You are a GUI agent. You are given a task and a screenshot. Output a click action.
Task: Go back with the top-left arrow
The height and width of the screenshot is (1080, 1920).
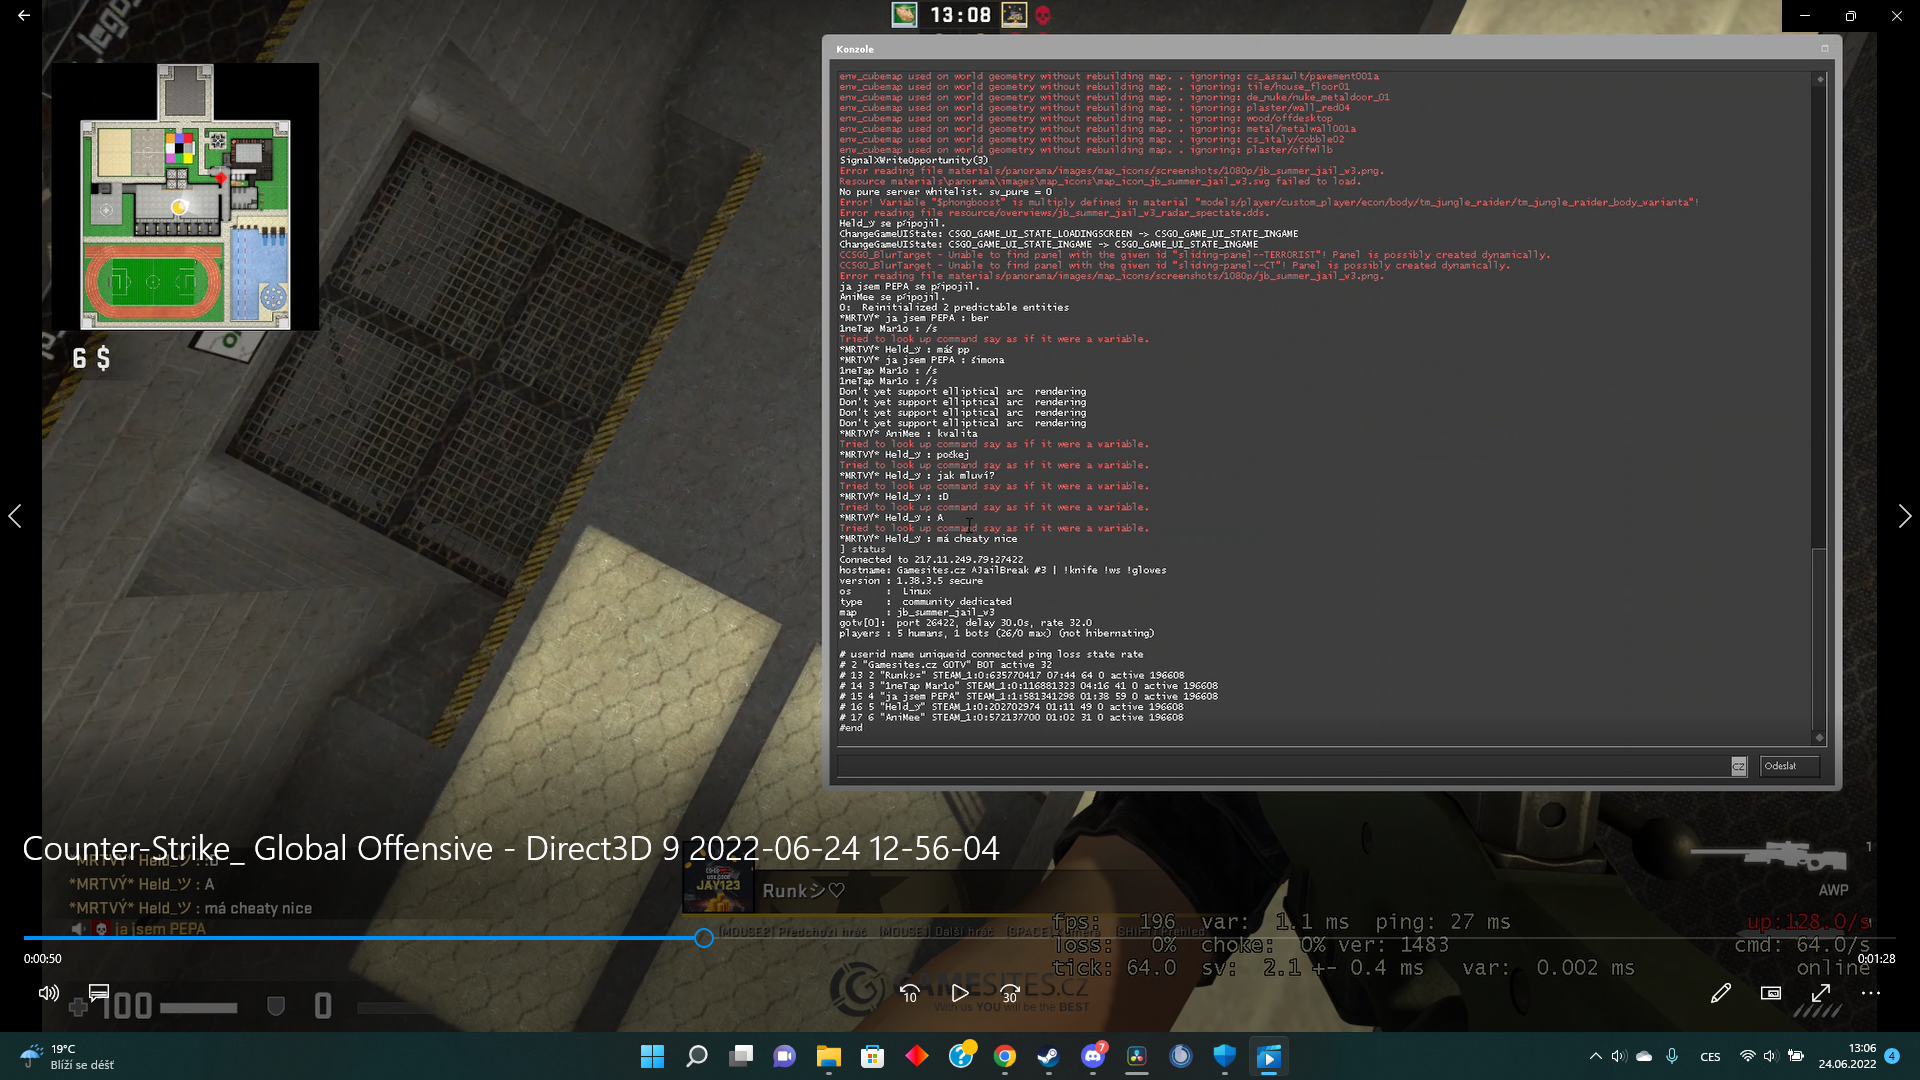tap(24, 16)
